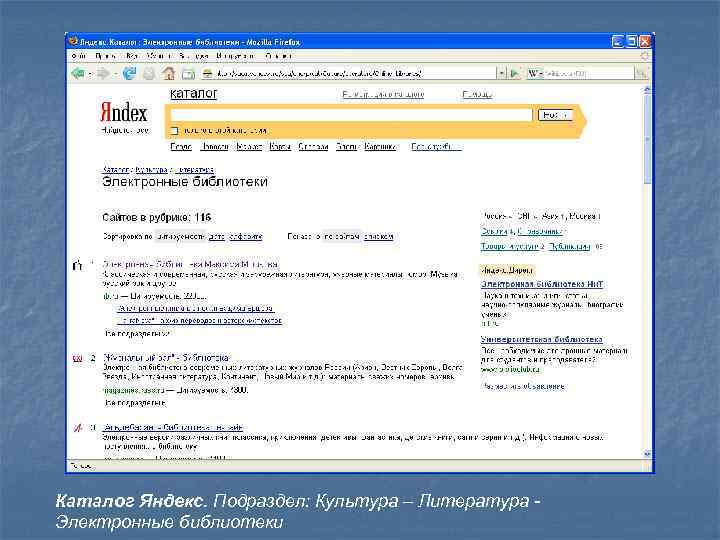The width and height of the screenshot is (720, 540).
Task: Click the favicon beside first catalog result
Action: click(78, 265)
